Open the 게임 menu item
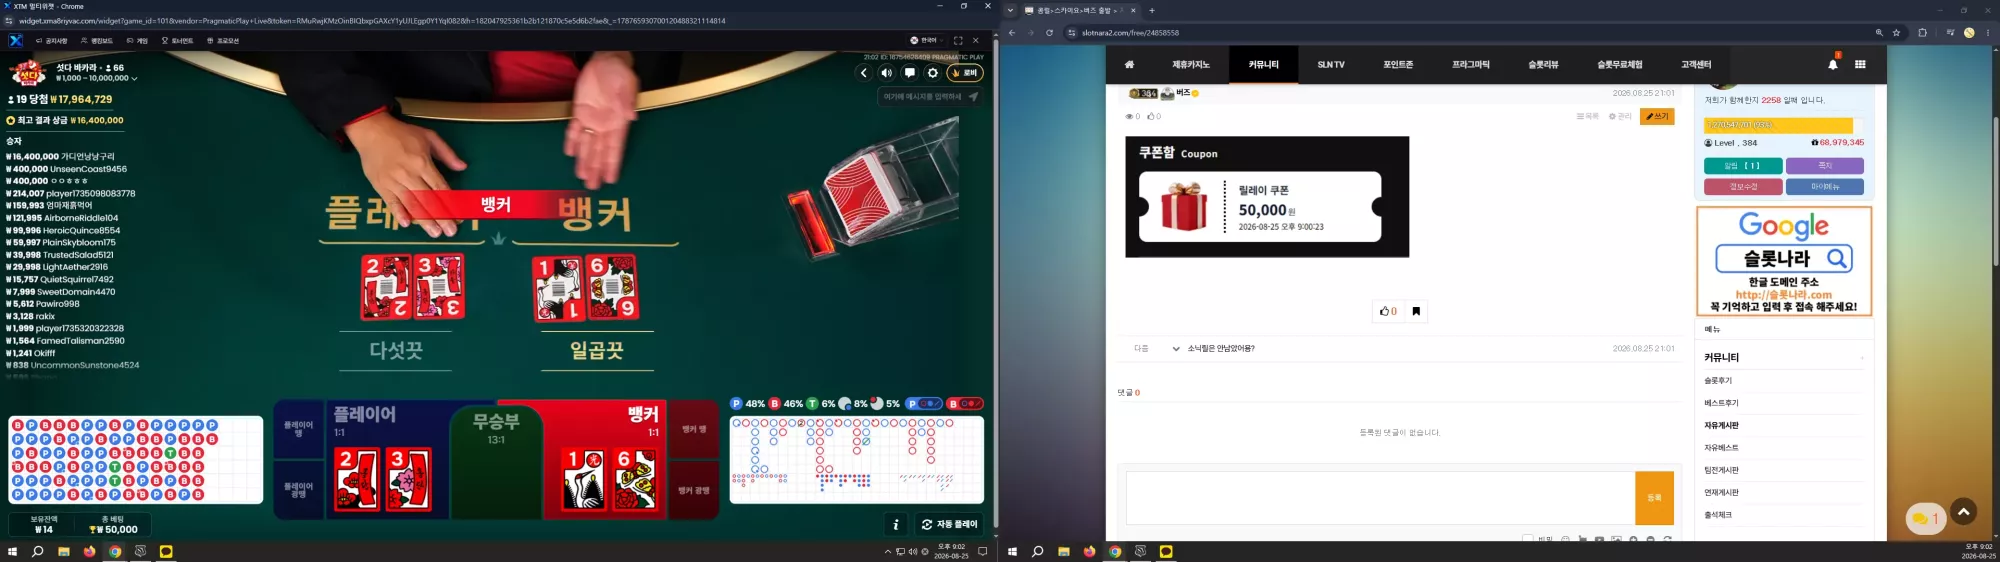The width and height of the screenshot is (2000, 562). click(x=137, y=41)
